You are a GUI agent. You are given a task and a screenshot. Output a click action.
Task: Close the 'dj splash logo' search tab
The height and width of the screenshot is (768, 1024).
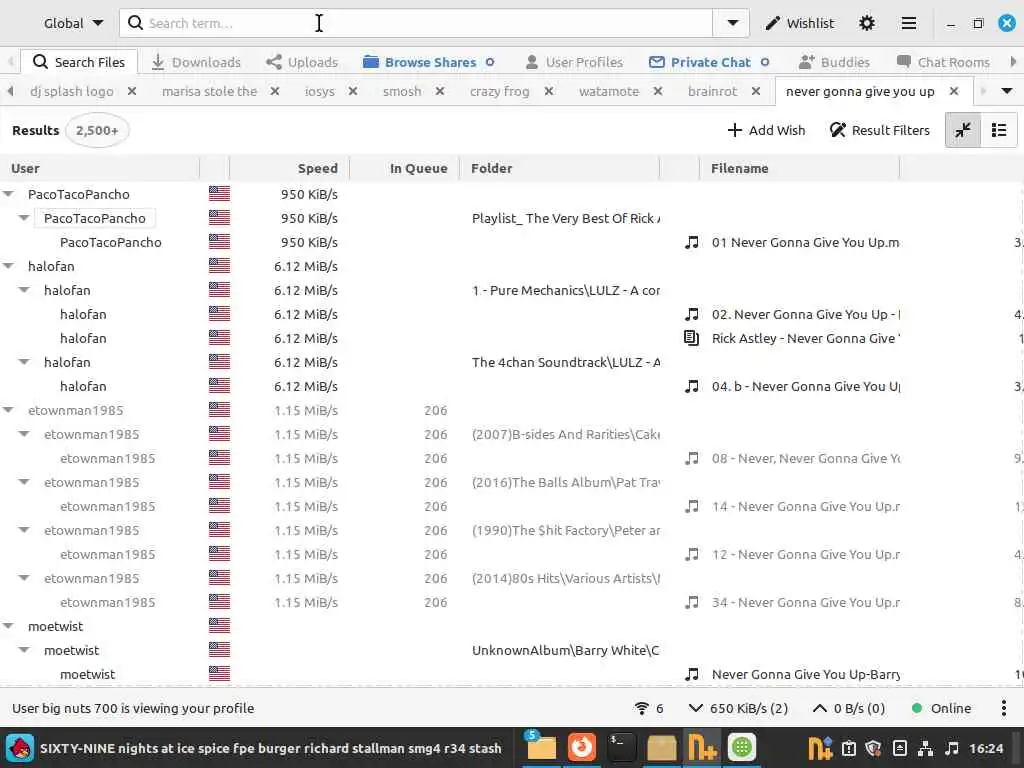pyautogui.click(x=132, y=91)
